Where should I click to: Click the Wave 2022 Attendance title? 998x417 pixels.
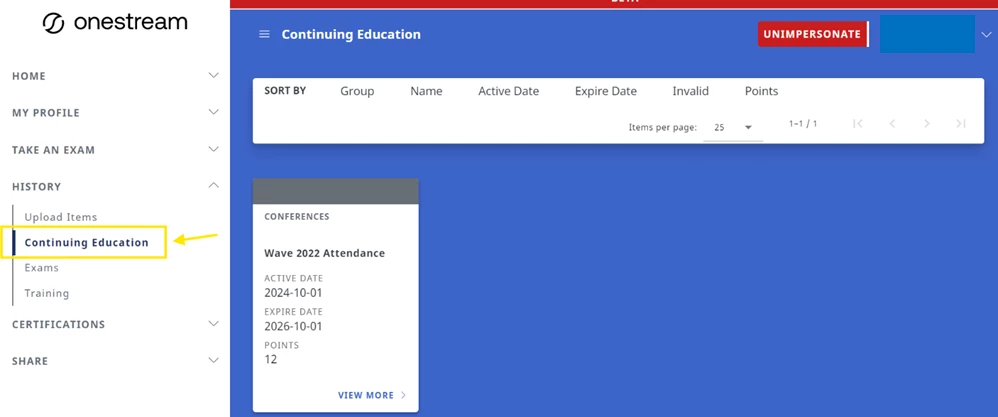pyautogui.click(x=325, y=253)
